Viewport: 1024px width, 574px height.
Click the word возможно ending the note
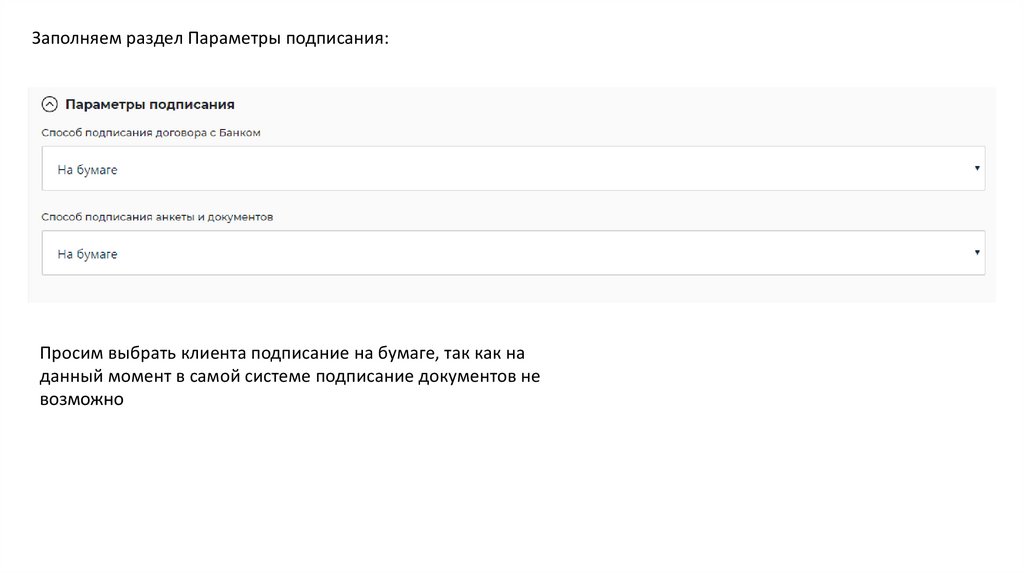pyautogui.click(x=81, y=399)
